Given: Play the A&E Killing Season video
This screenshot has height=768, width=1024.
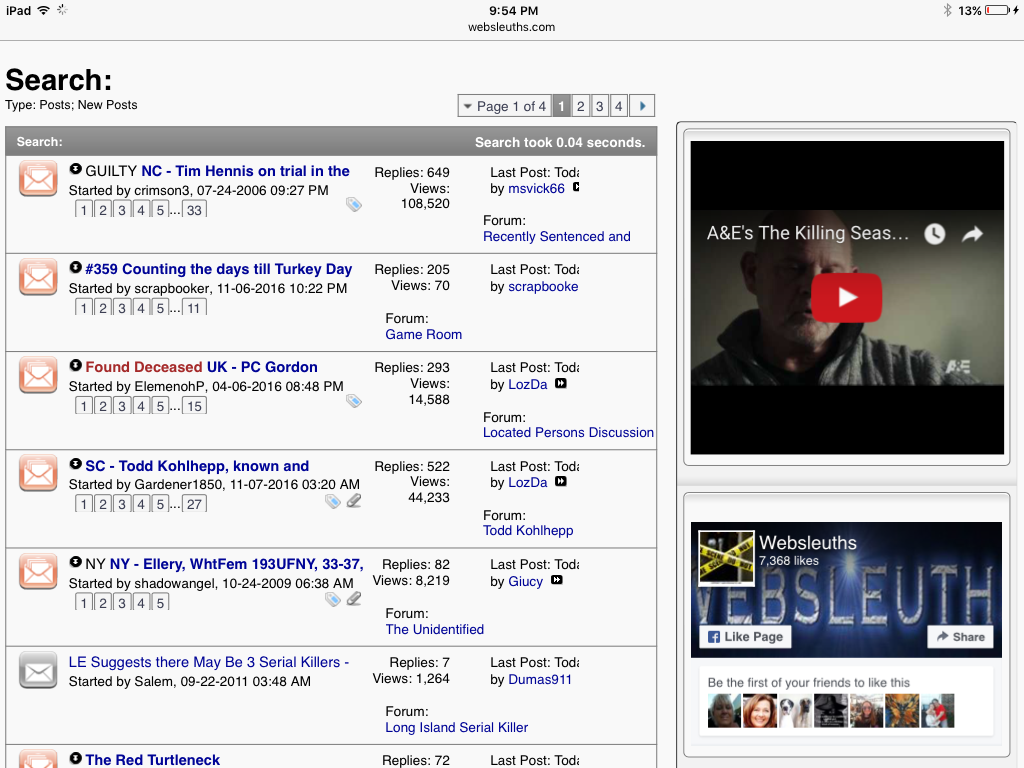Looking at the screenshot, I should point(846,297).
